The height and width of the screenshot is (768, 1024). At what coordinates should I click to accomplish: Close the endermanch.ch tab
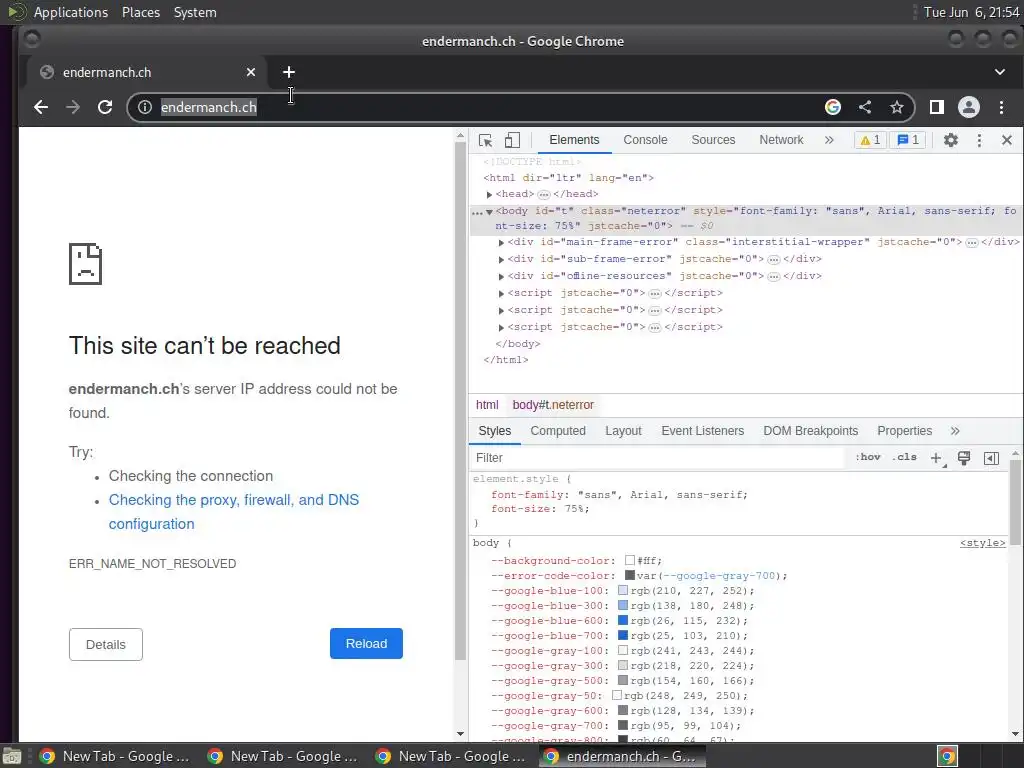tap(251, 72)
